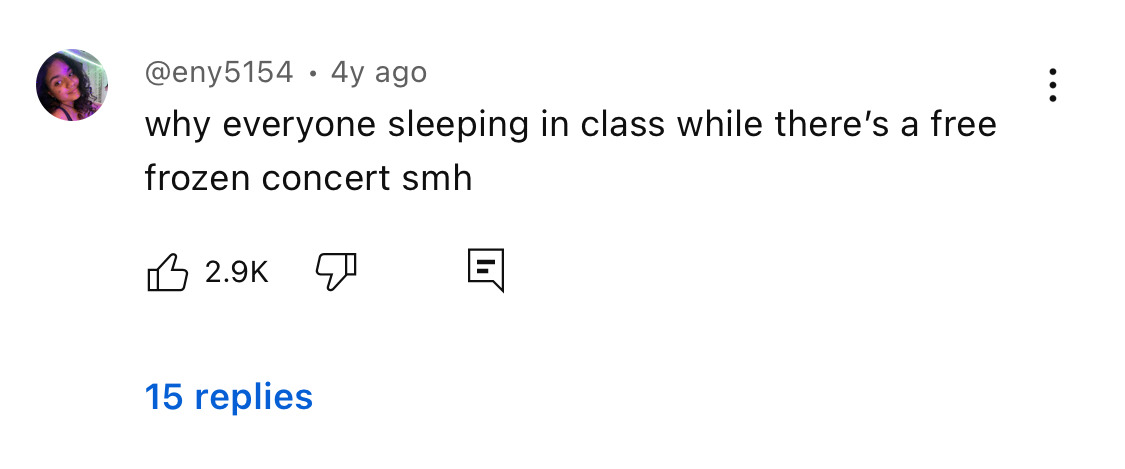Give a thumbs up to eny5154's comment
Screen dimensions: 1125x469
pyautogui.click(x=167, y=271)
